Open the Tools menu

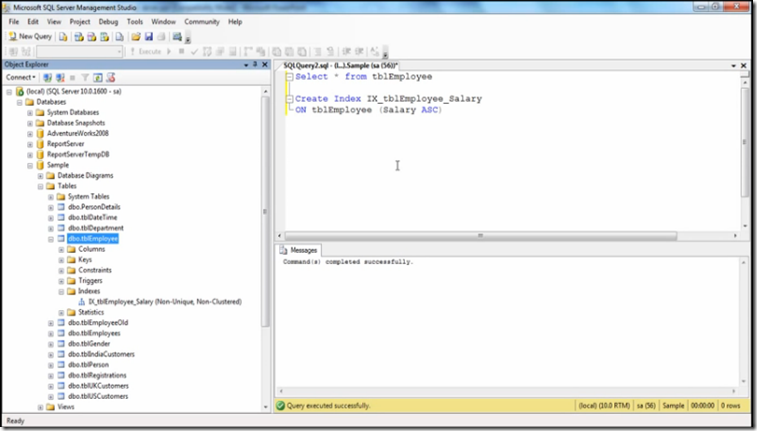tap(135, 22)
